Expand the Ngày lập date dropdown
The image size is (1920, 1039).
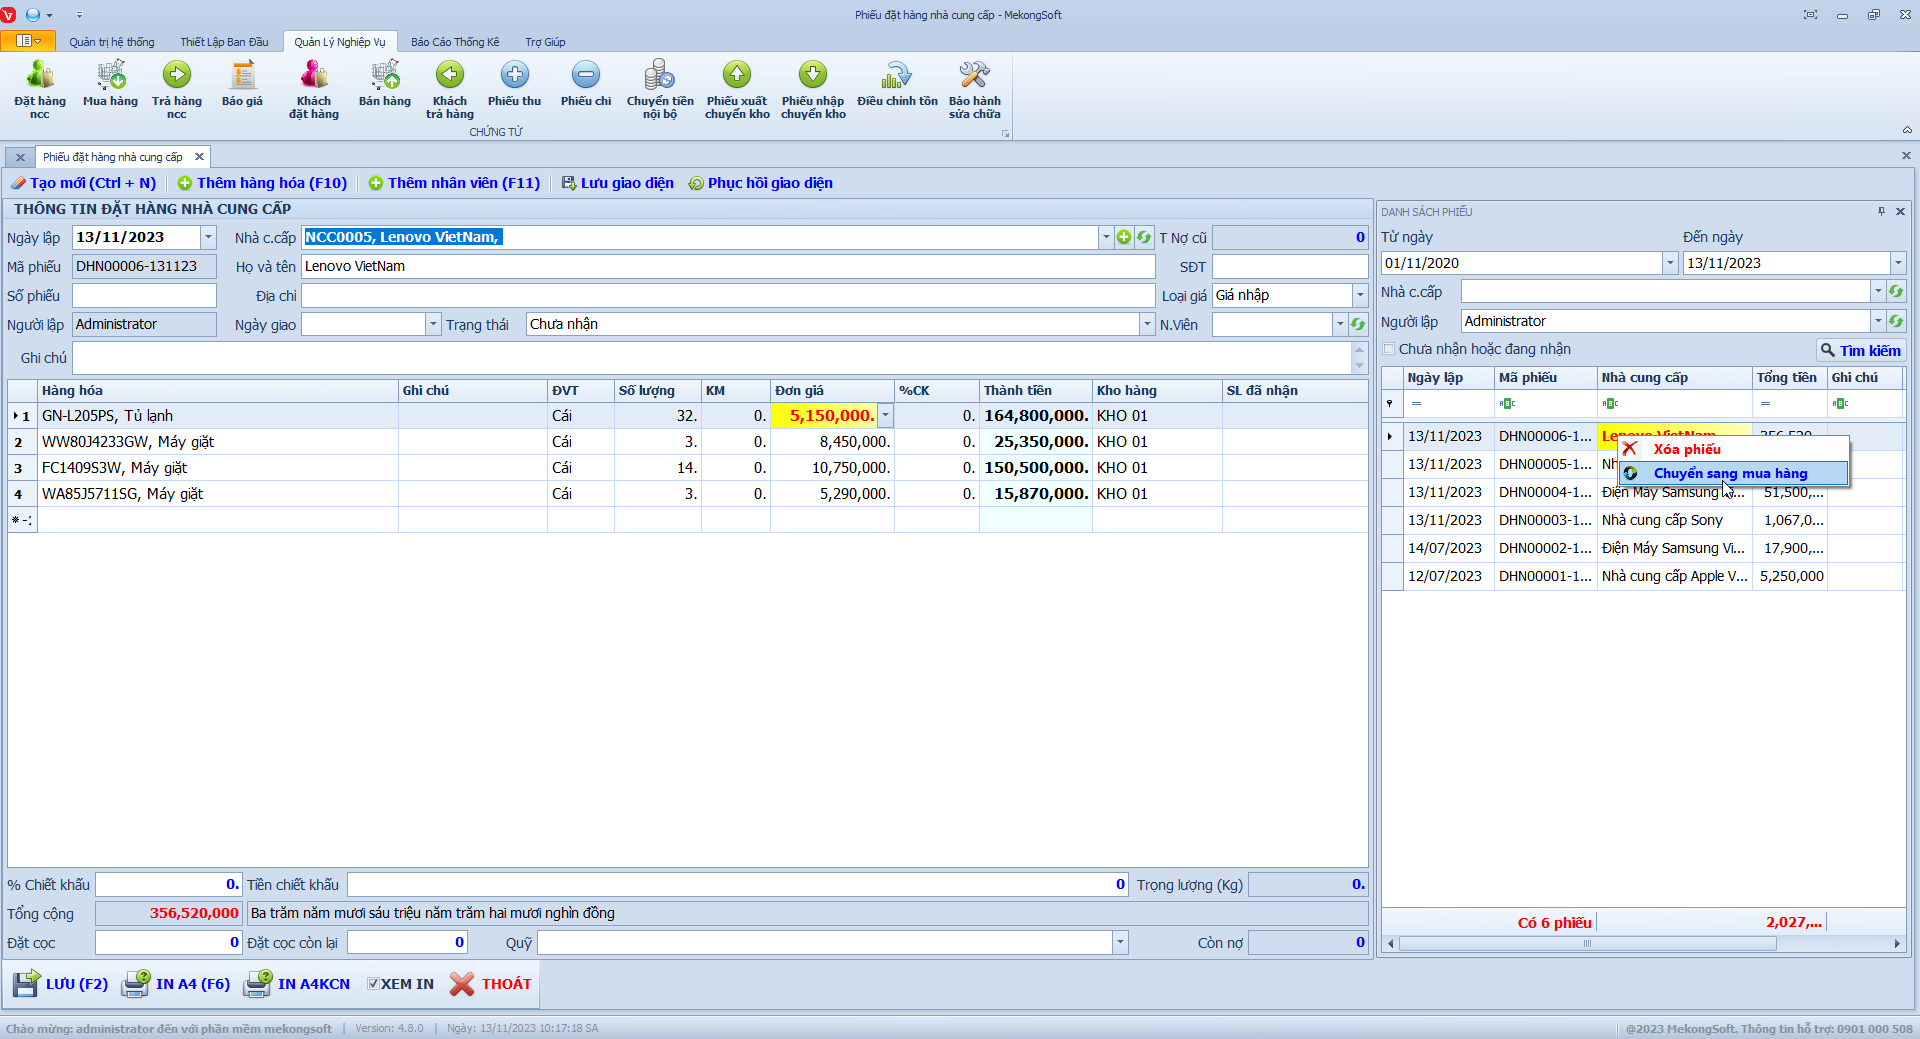coord(208,237)
